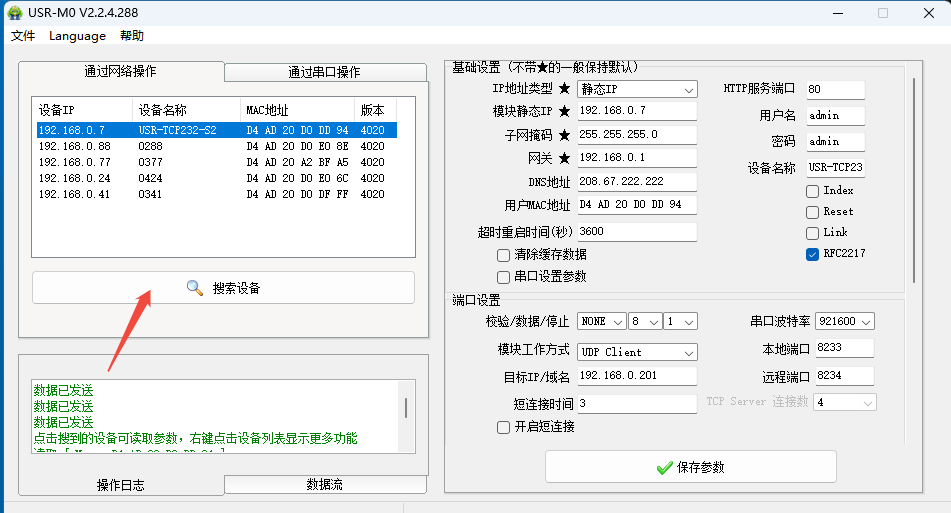Enable the 清除缓存数据 checkbox
The image size is (951, 513).
(x=504, y=255)
